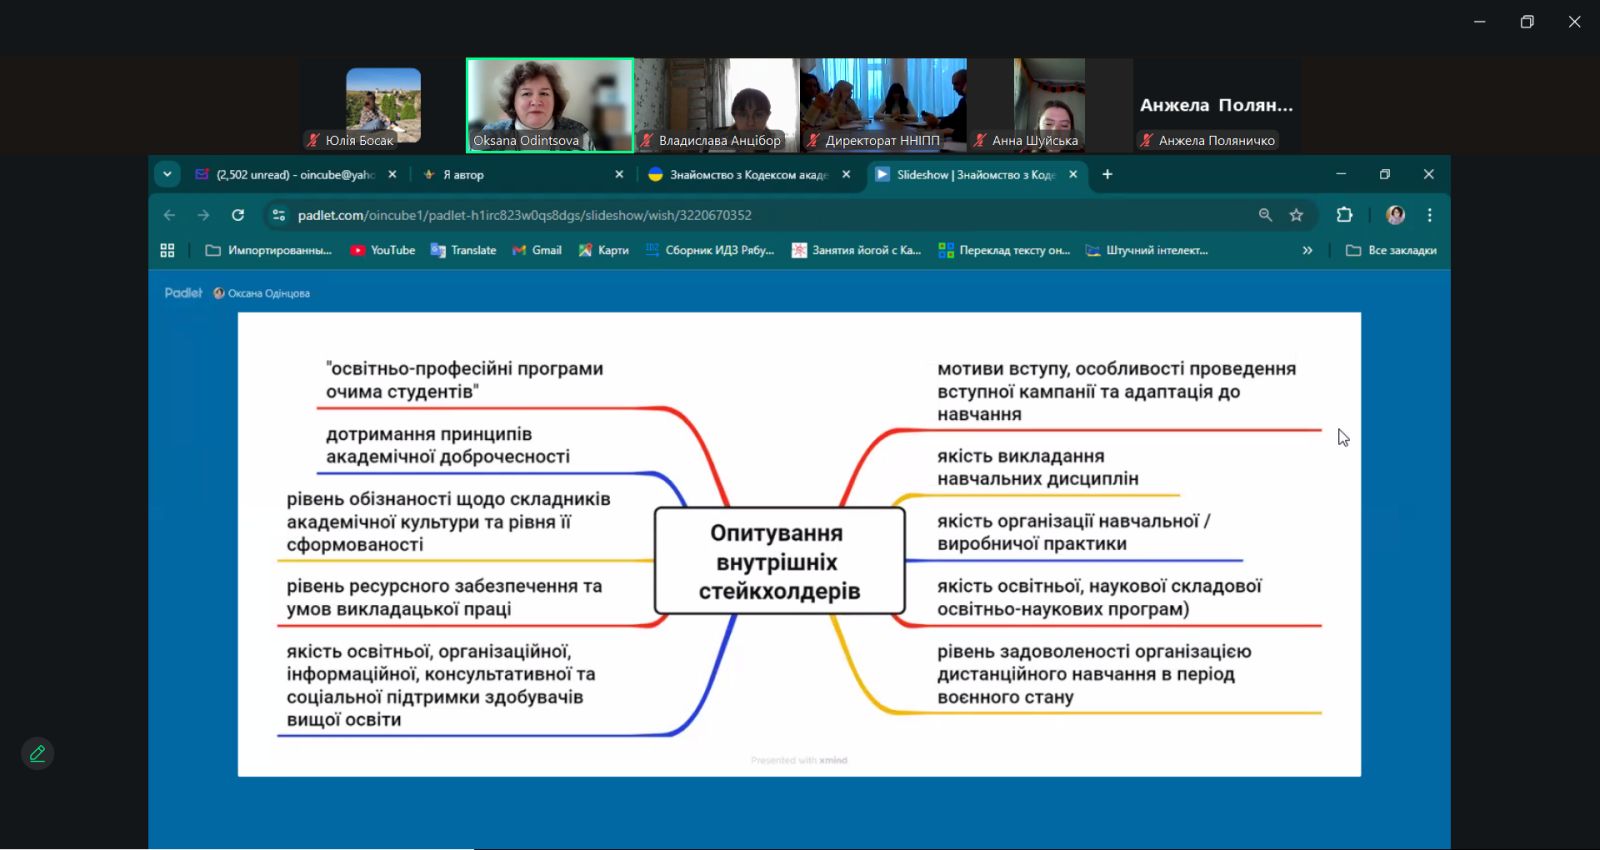The height and width of the screenshot is (850, 1600).
Task: Open Chrome profile avatar
Action: [1395, 215]
